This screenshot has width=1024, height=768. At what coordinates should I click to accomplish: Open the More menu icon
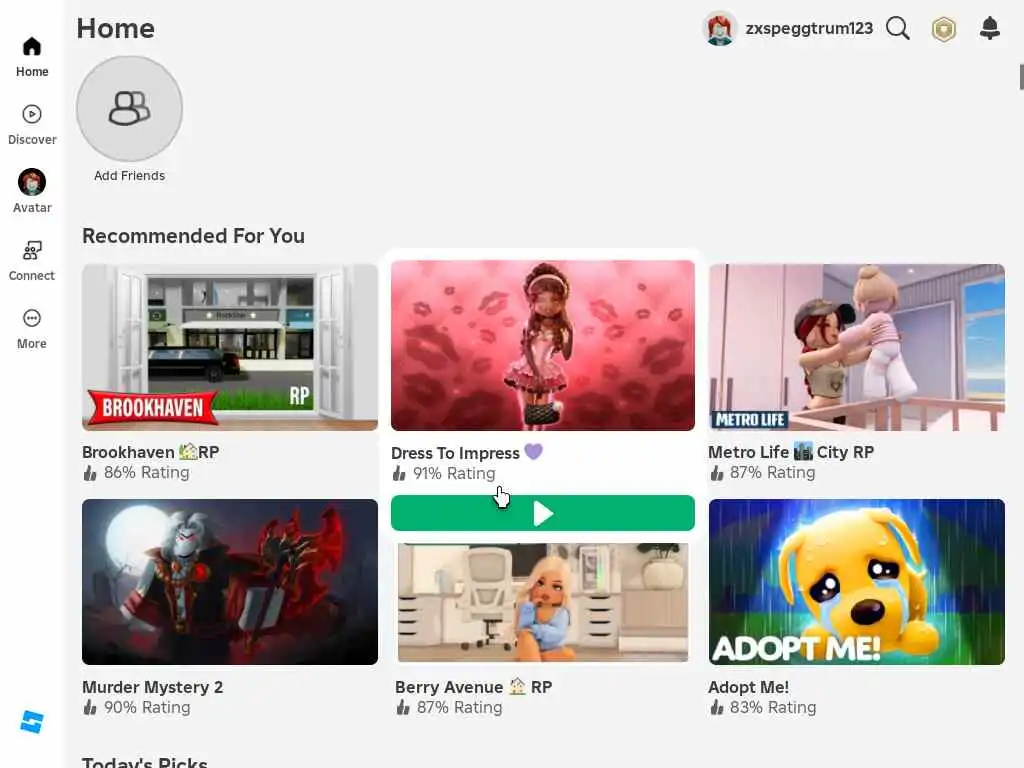tap(31, 318)
